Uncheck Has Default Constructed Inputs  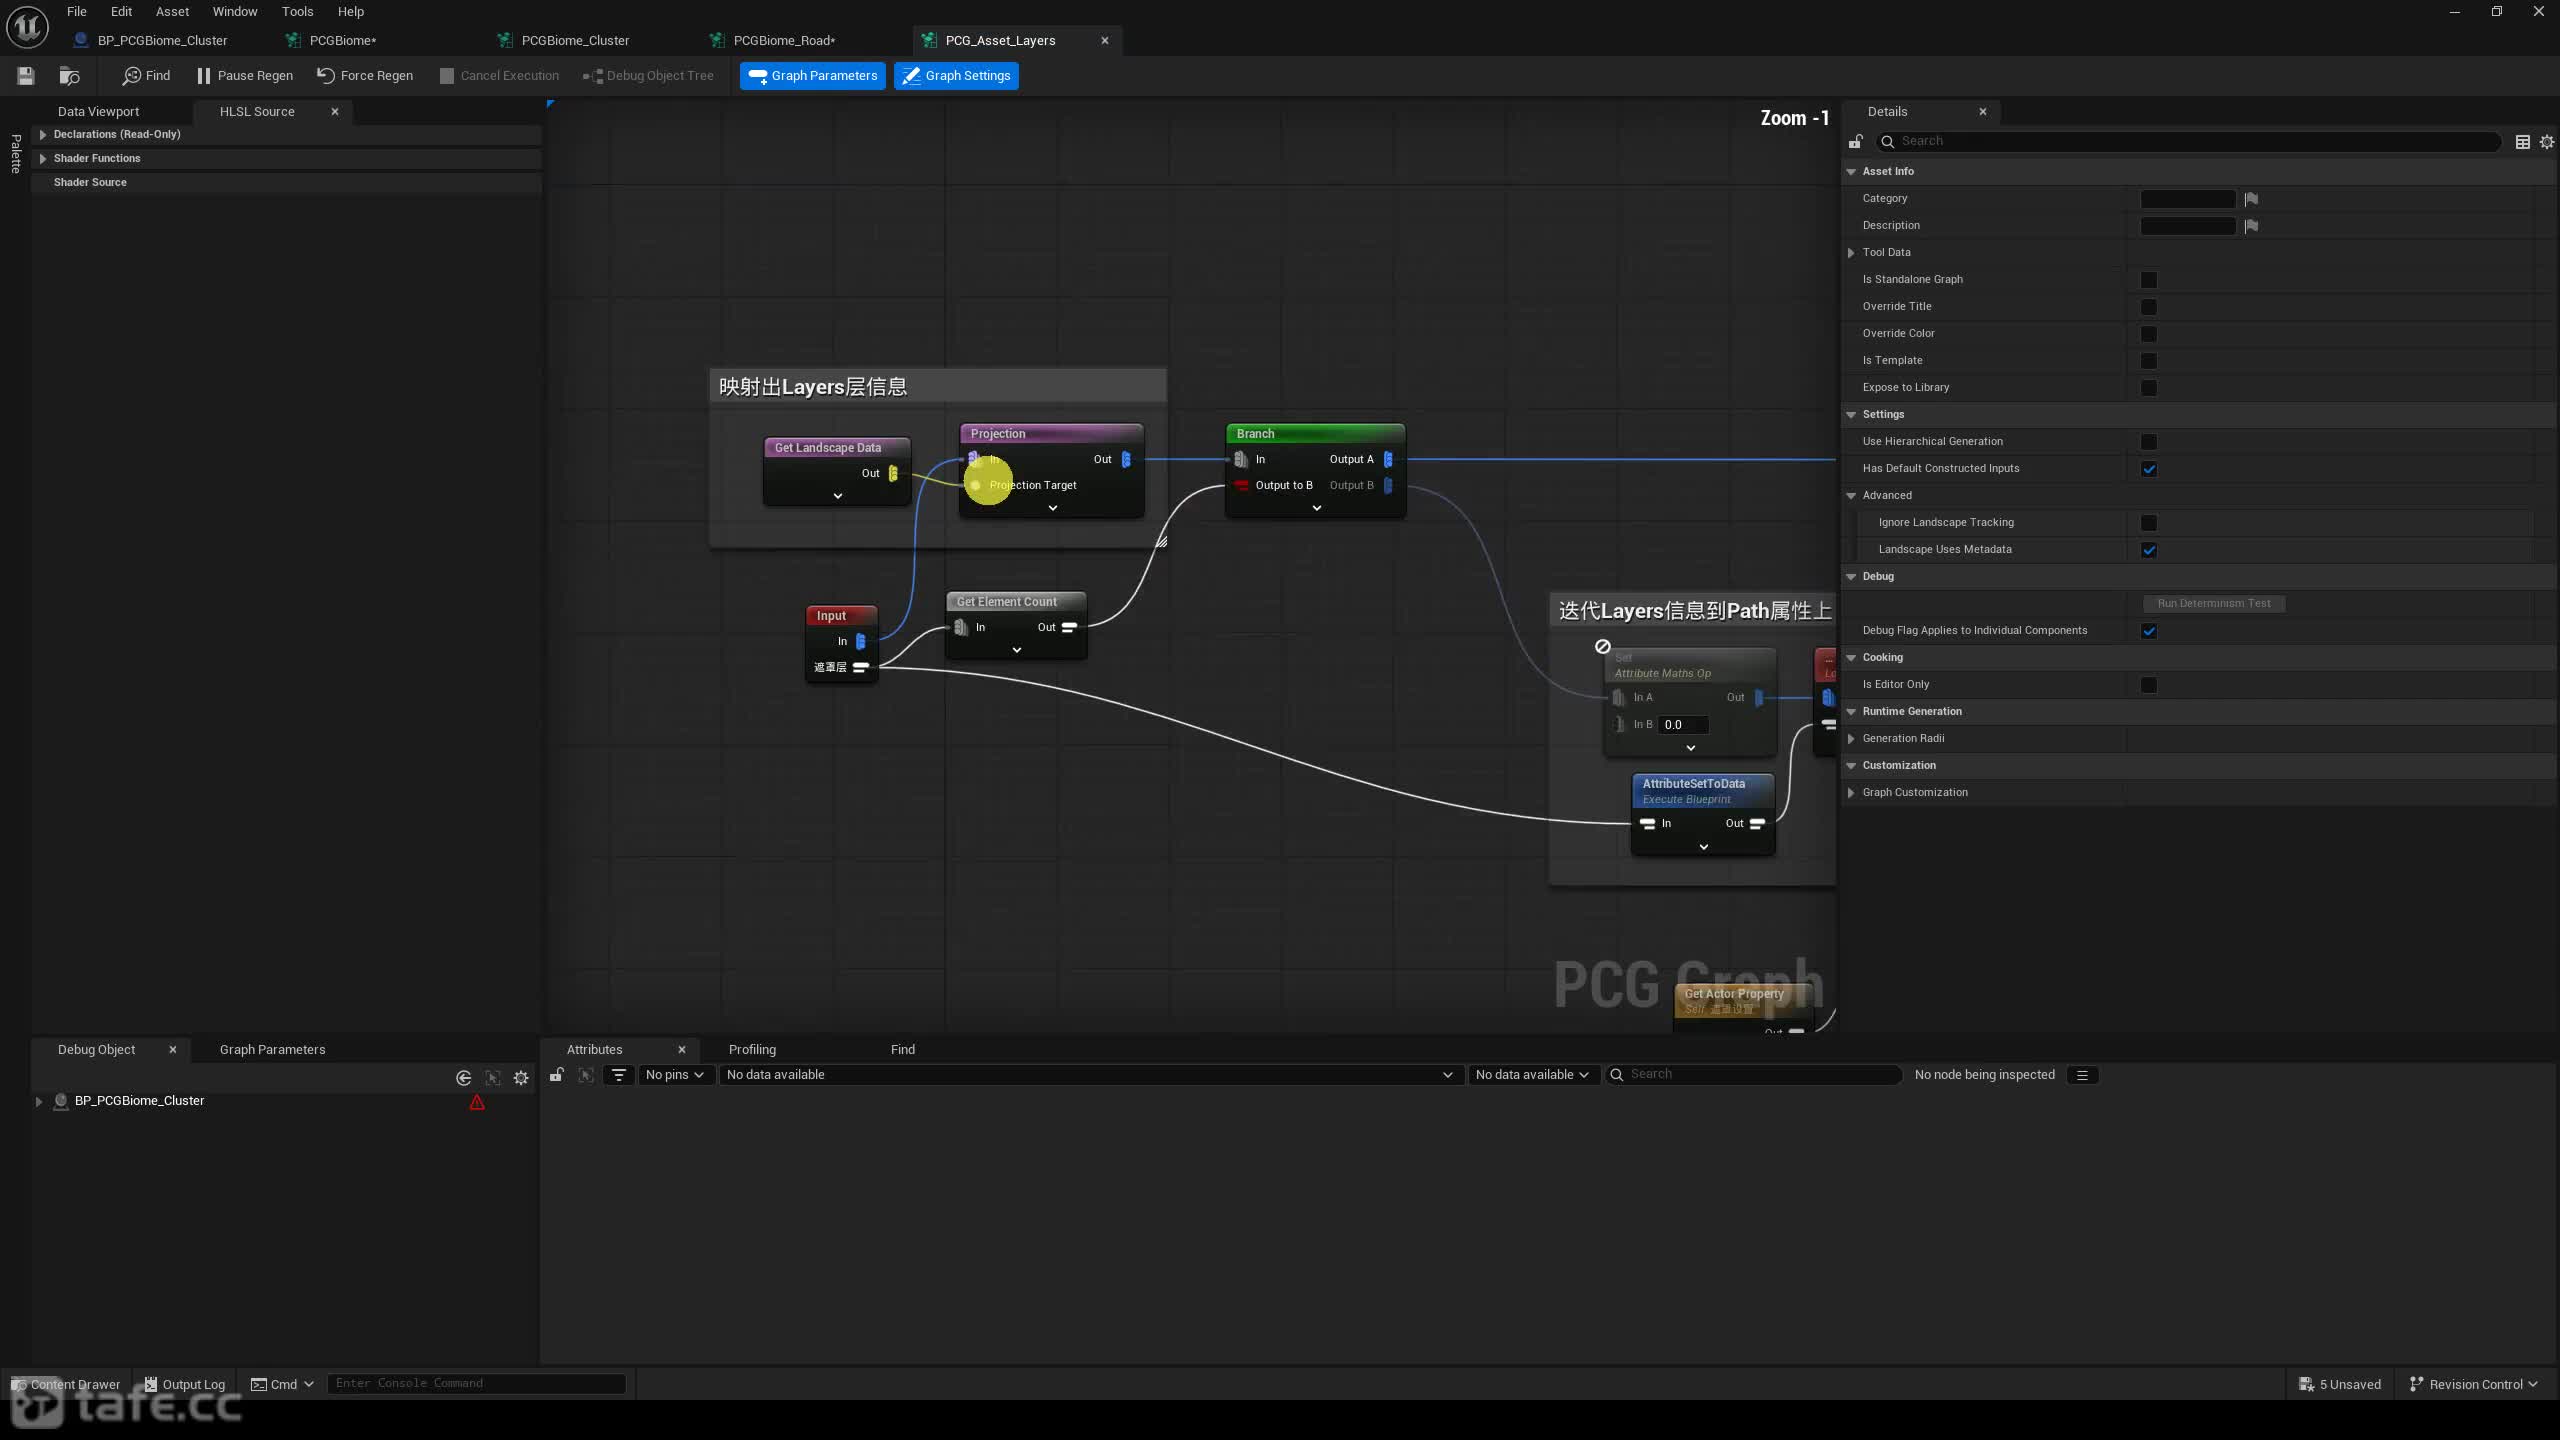2148,469
